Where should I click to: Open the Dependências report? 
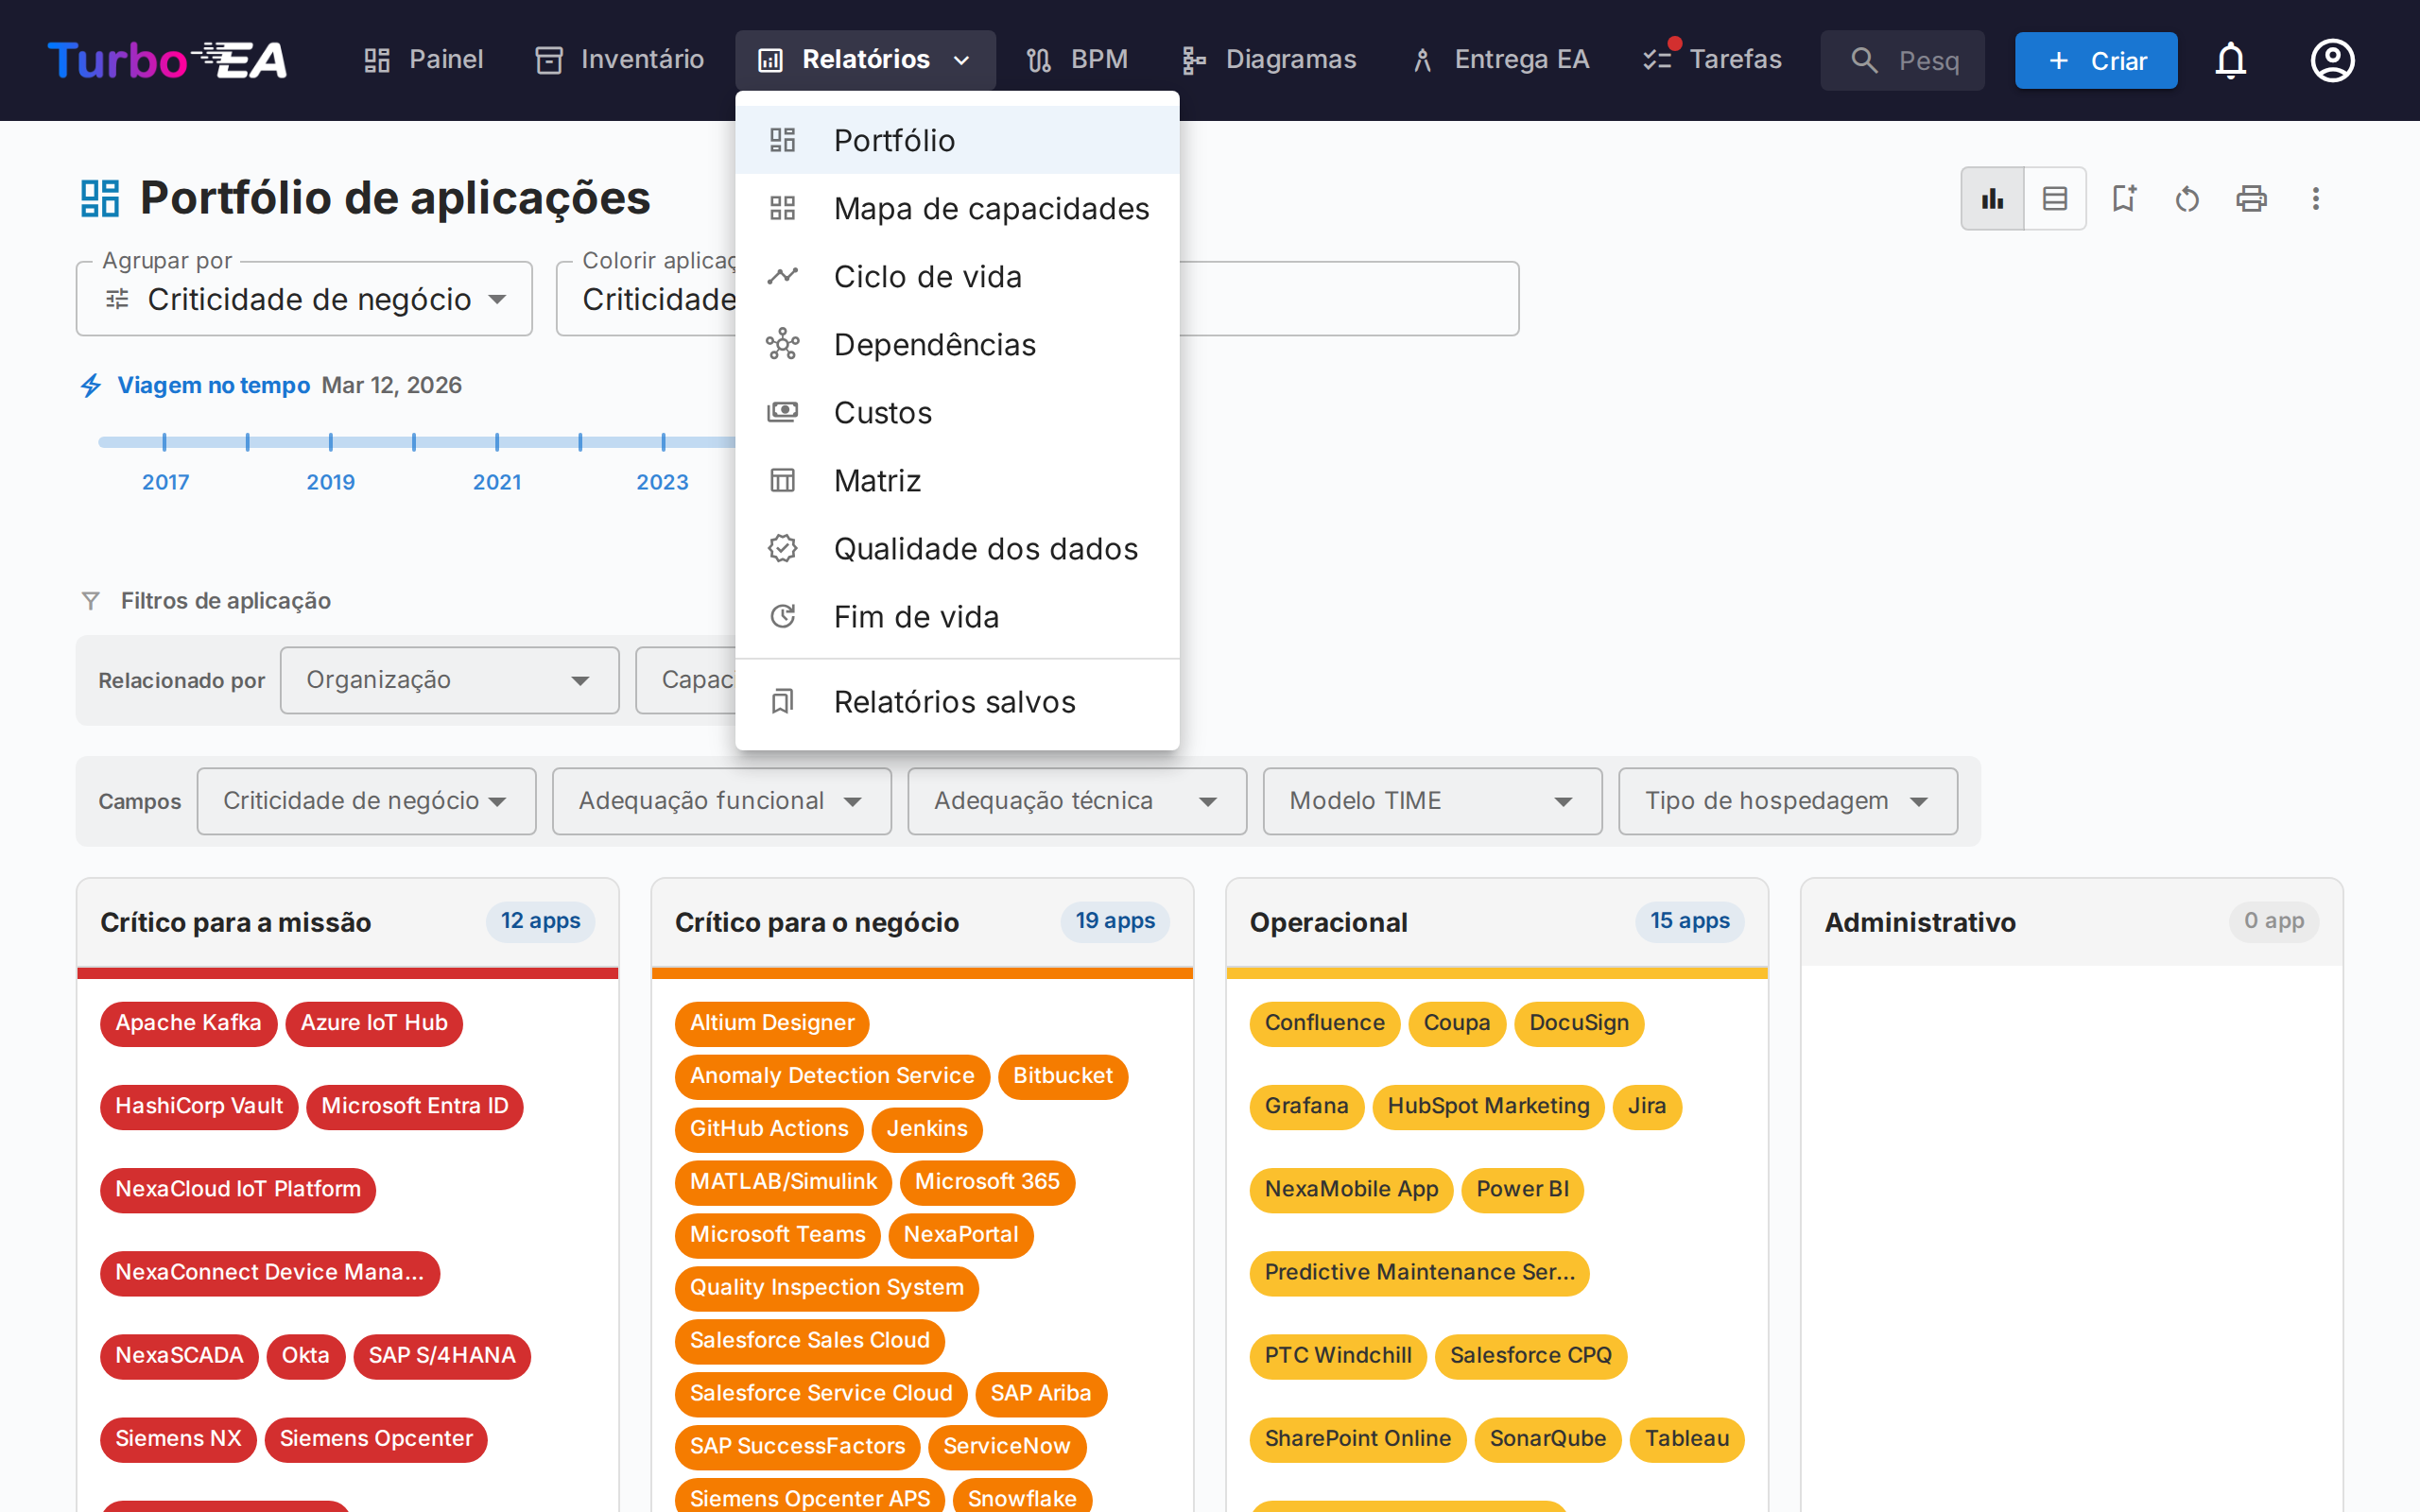(x=934, y=344)
